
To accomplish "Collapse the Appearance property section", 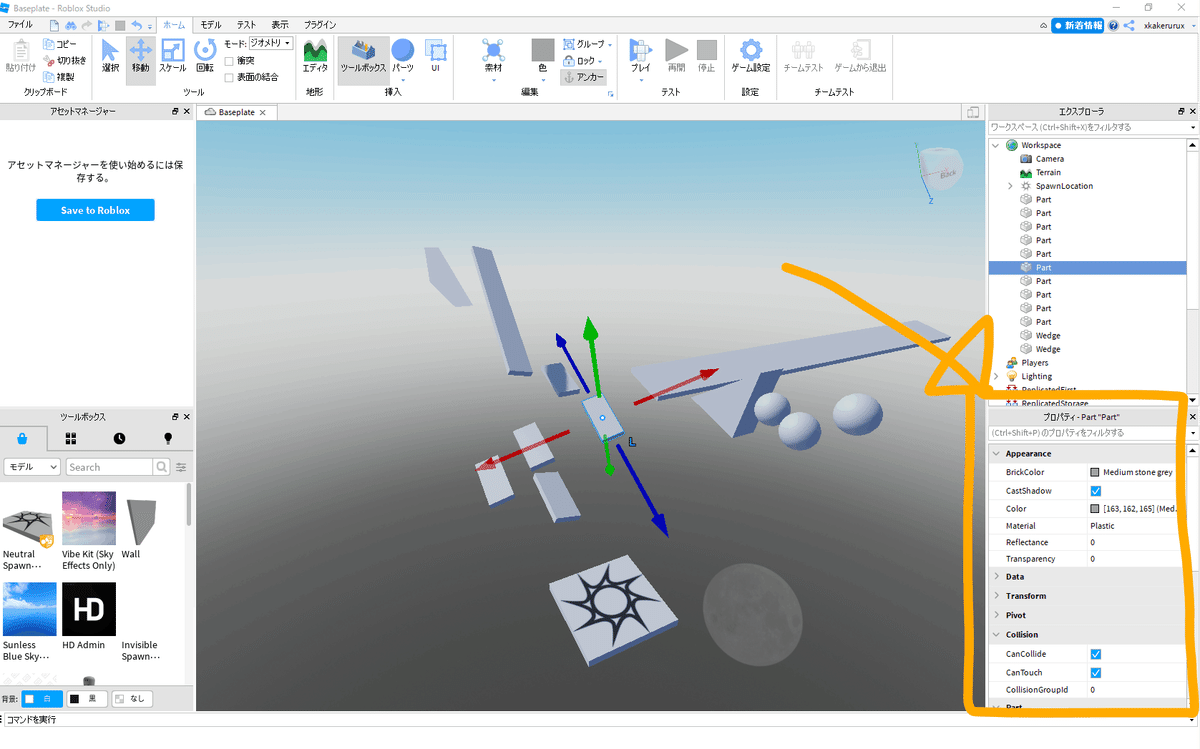I will click(x=996, y=454).
